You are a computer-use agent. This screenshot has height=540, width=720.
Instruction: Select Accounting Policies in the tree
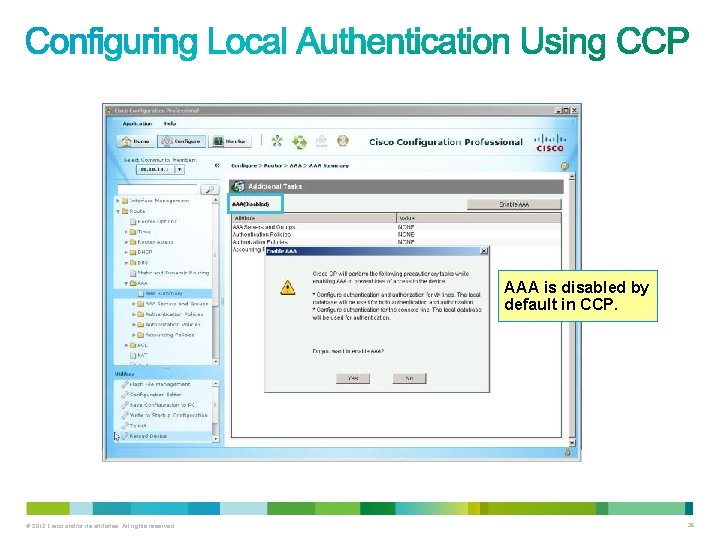tap(169, 335)
